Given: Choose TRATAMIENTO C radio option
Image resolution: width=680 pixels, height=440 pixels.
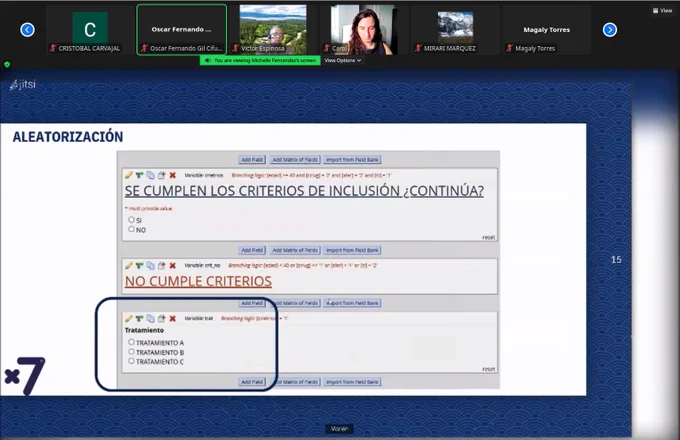Looking at the screenshot, I should 131,361.
